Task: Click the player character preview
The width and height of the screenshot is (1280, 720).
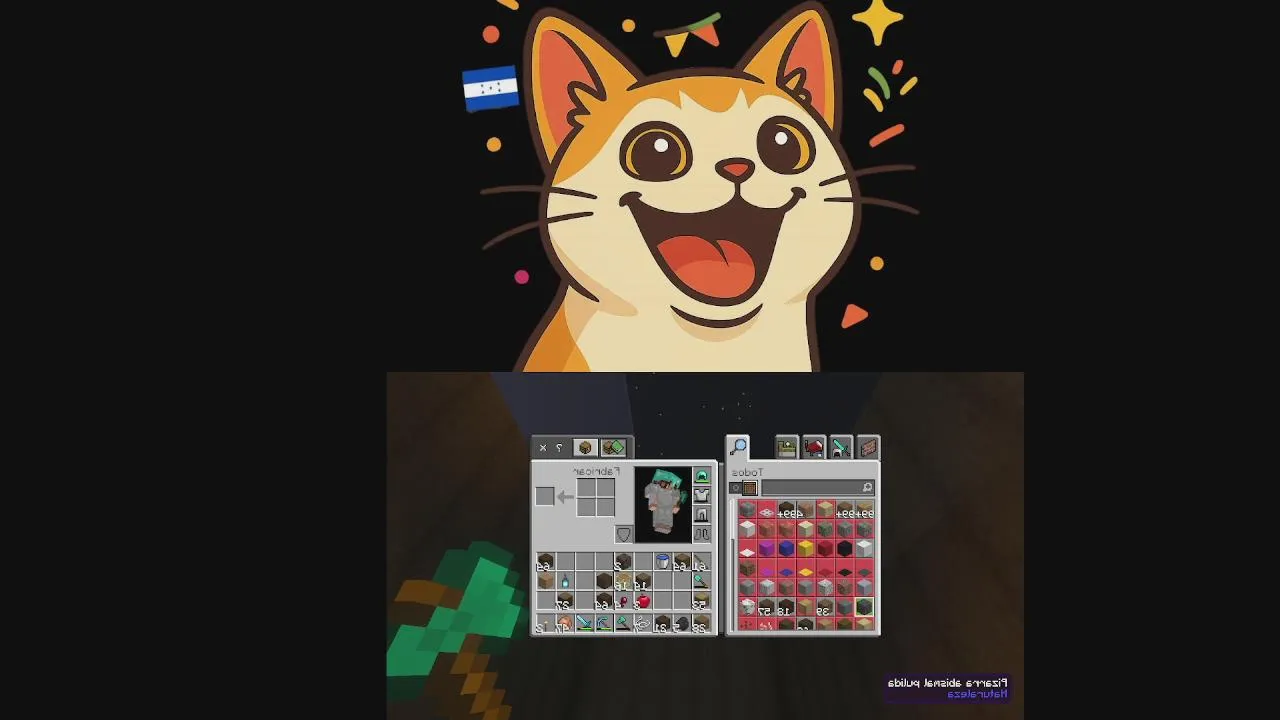Action: 663,505
